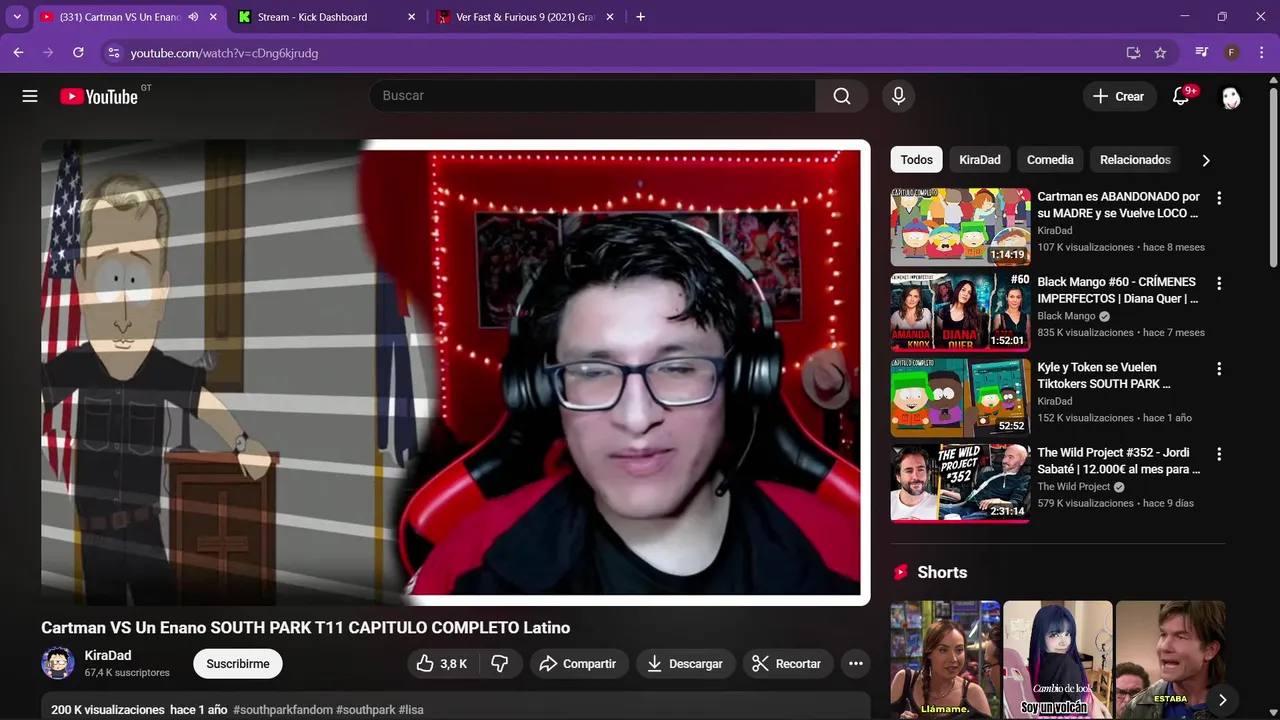Open a new browser tab
The width and height of the screenshot is (1280, 720).
641,17
